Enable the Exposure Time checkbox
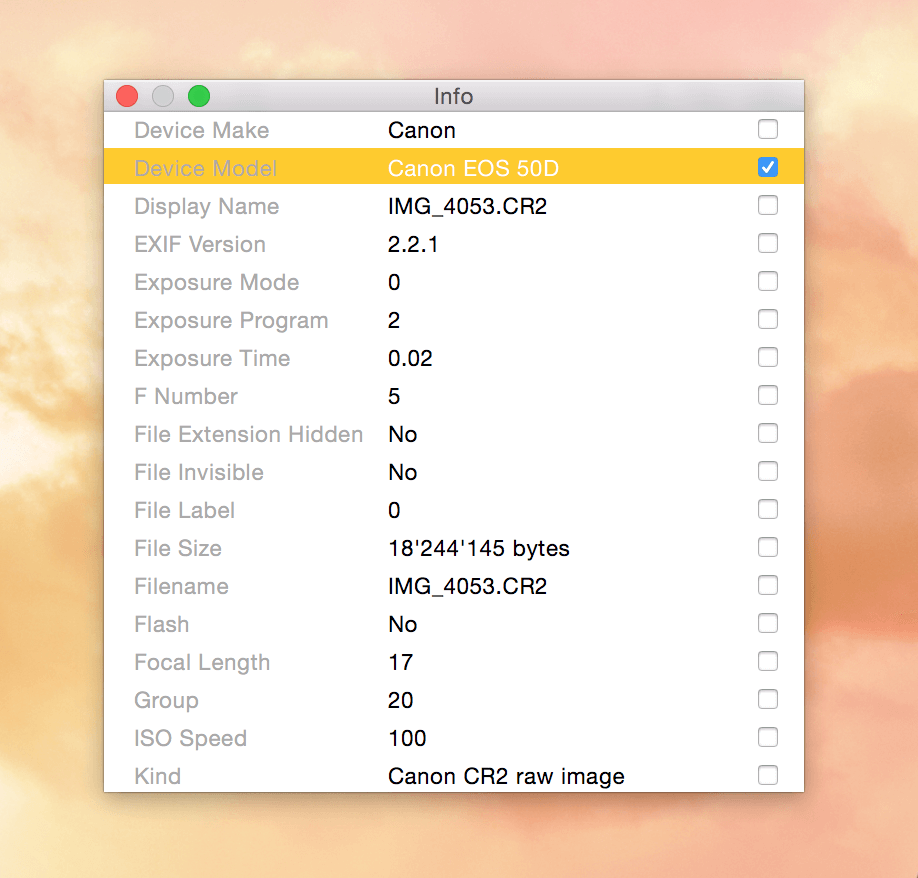Screen dimensions: 918x878 click(x=768, y=357)
